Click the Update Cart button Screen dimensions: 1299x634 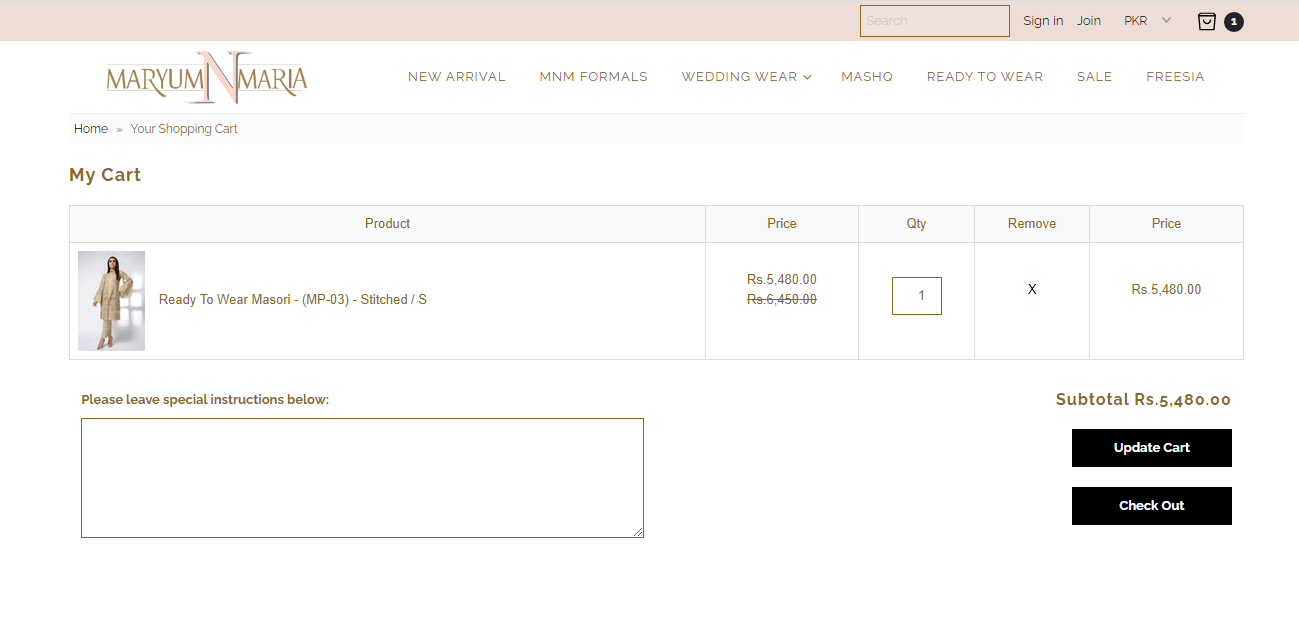[1152, 448]
